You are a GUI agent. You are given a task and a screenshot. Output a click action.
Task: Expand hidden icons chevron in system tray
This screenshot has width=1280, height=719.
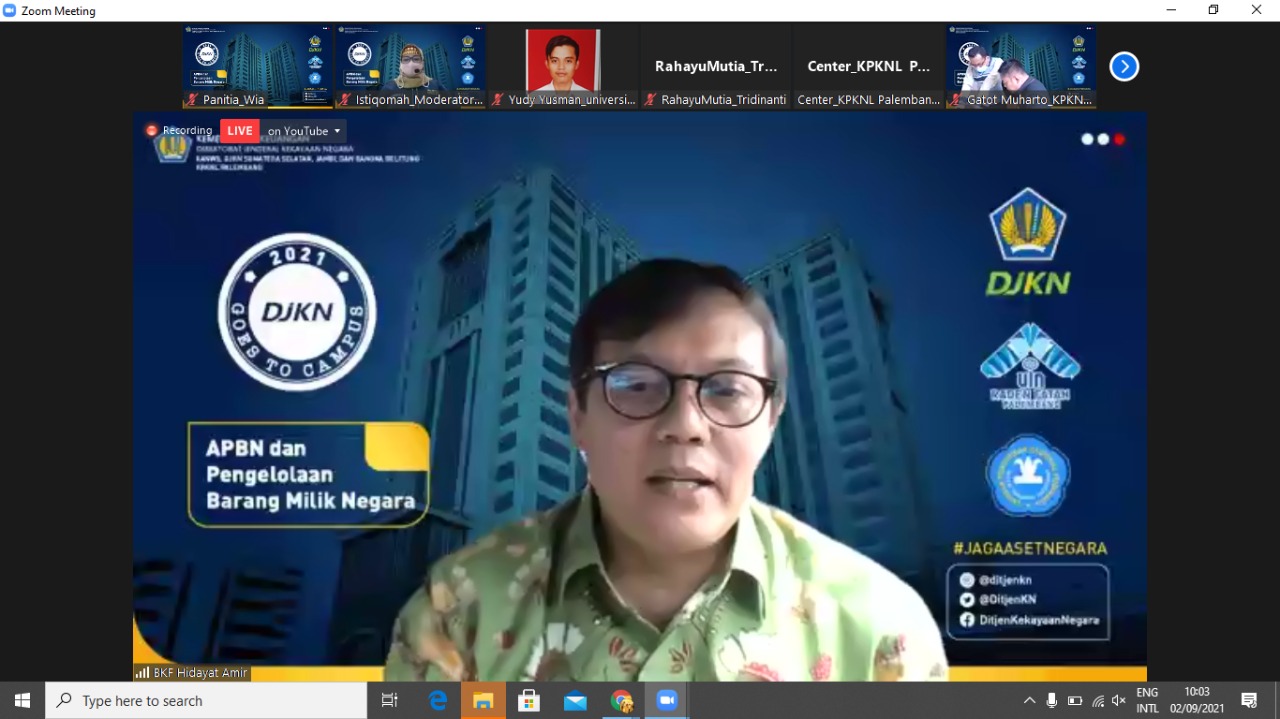(x=1029, y=700)
